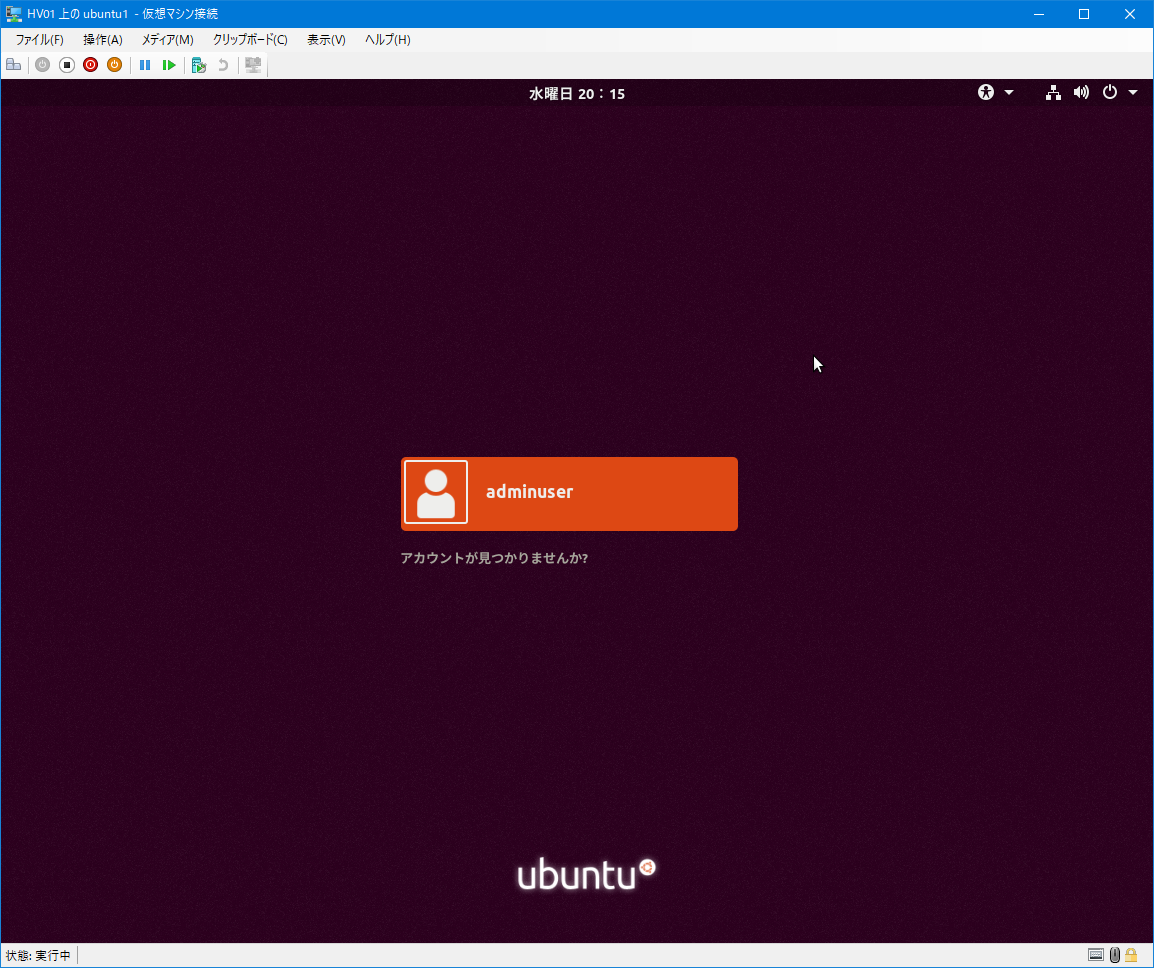Open the accessibility menu in Ubuntu top bar
Image resolution: width=1154 pixels, height=968 pixels.
coord(995,93)
